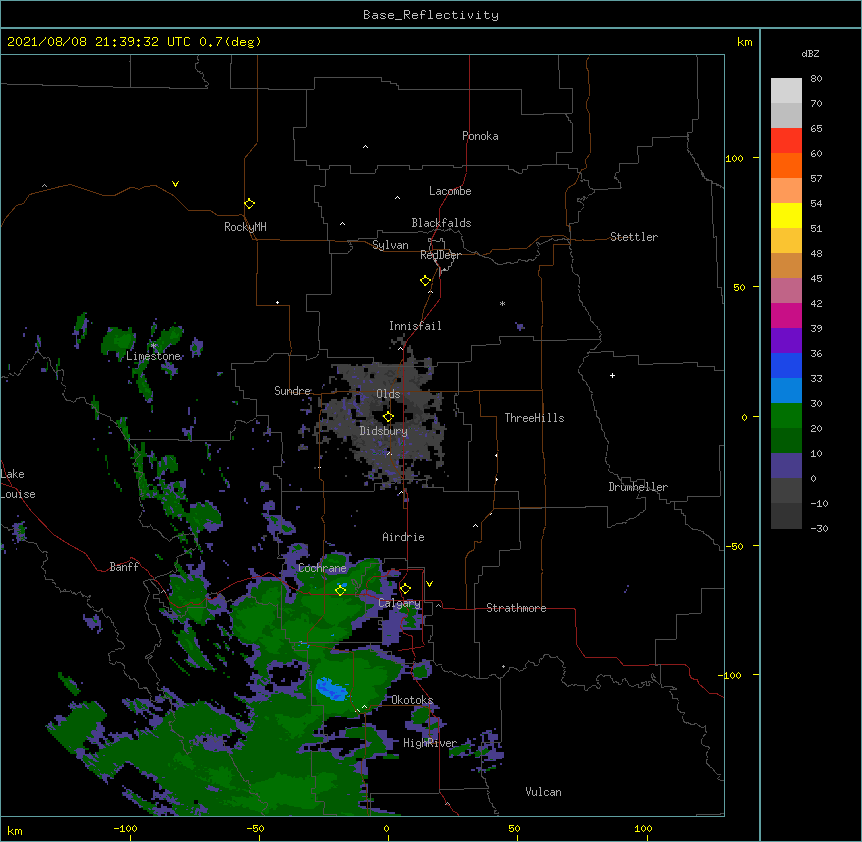Click the yellow diamond marker below RedDeer

click(x=425, y=281)
